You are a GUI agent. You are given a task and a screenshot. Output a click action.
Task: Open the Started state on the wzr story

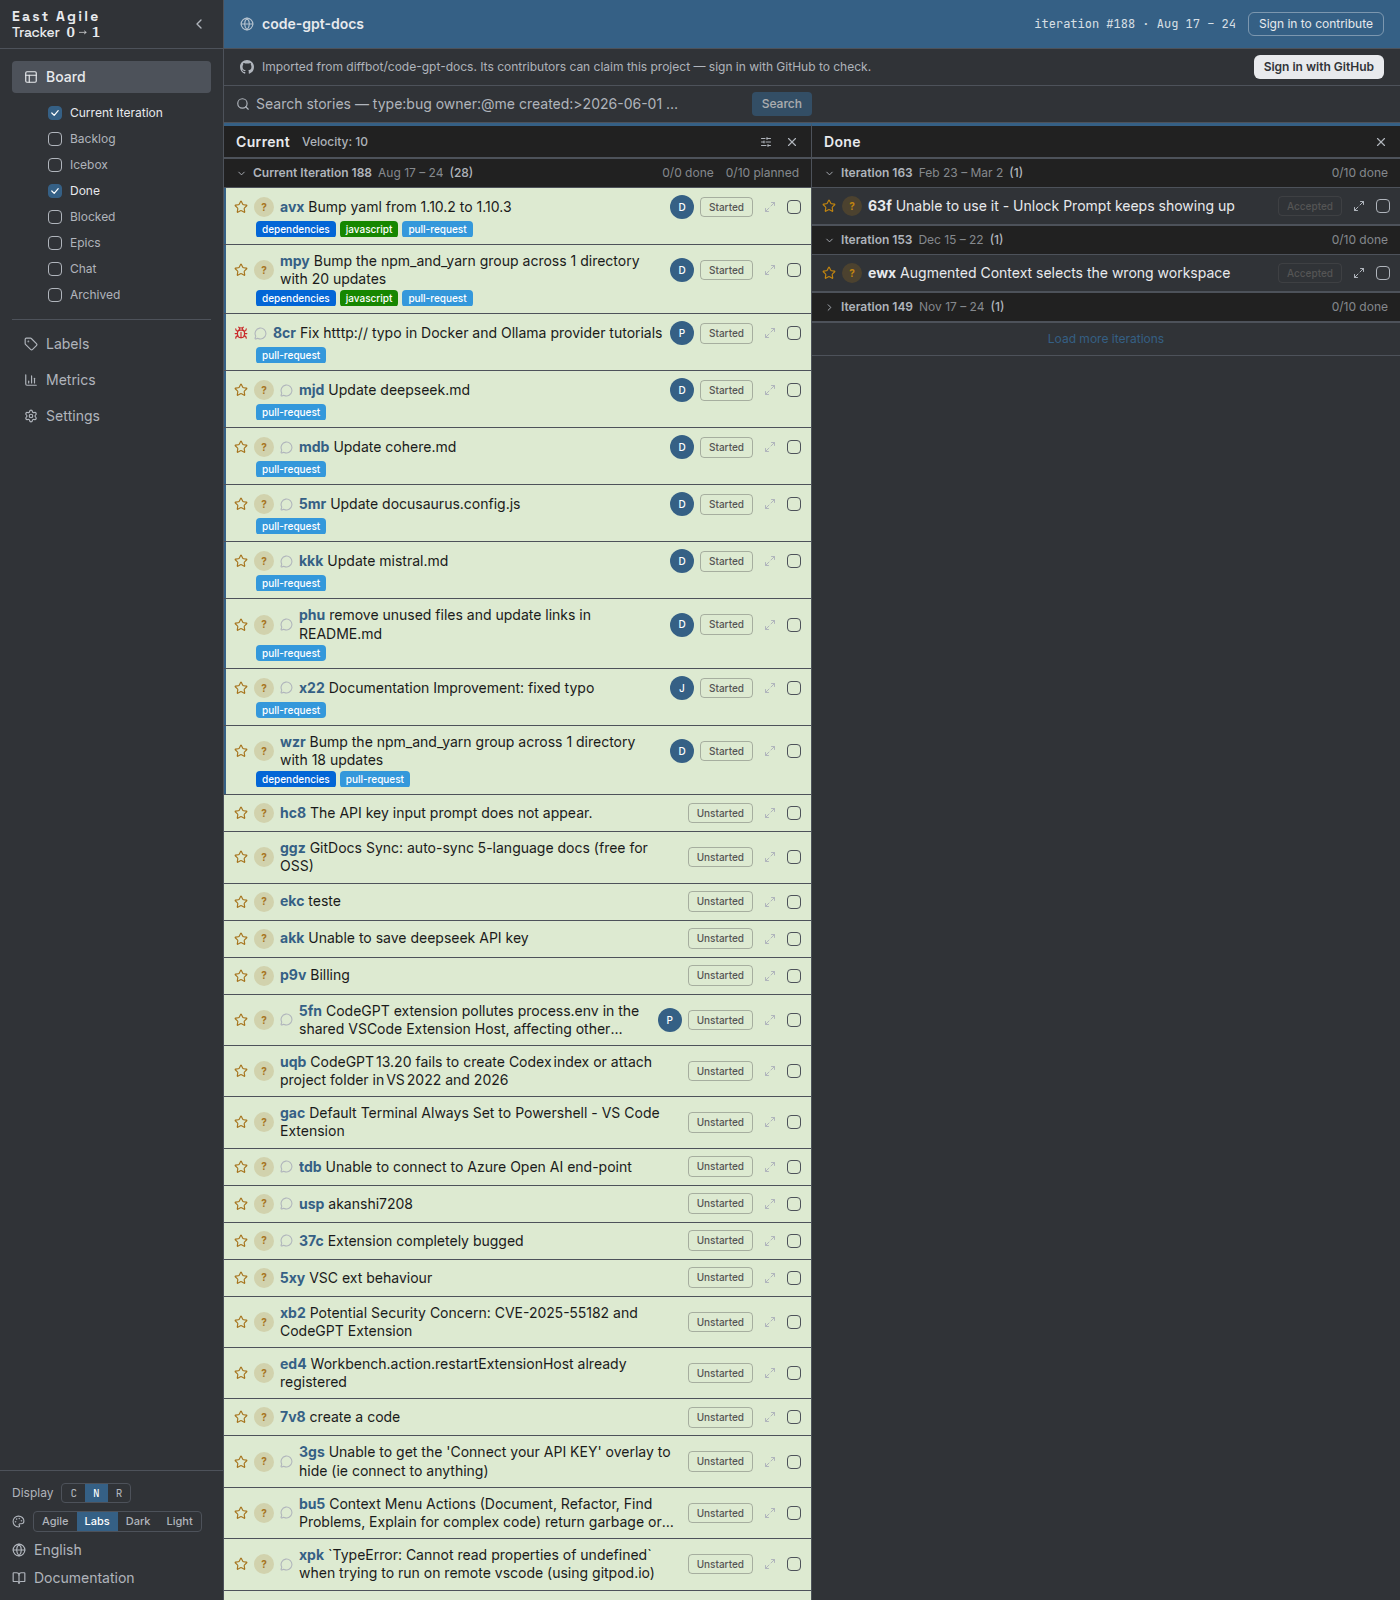726,751
